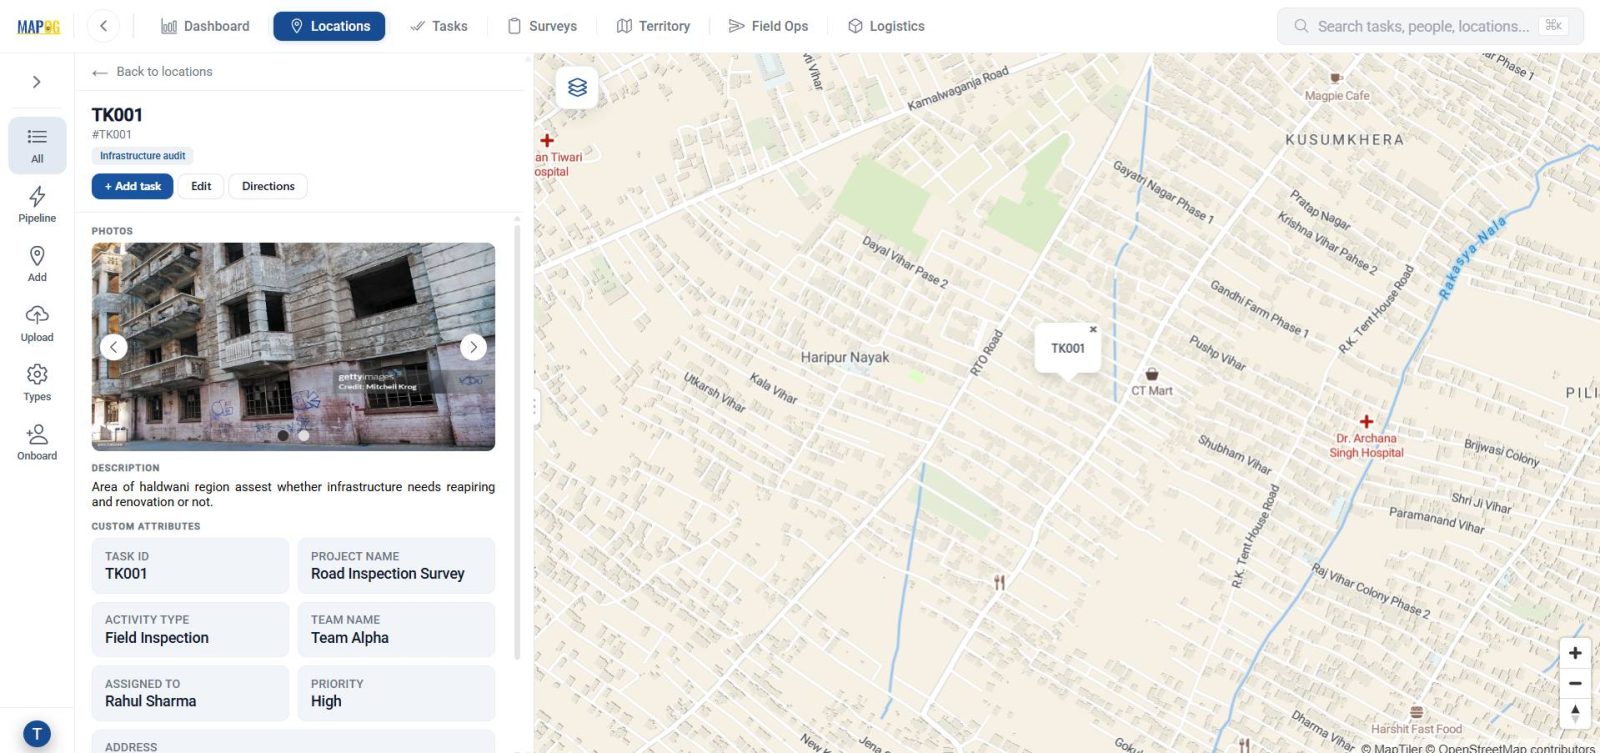
Task: Click the Team Alpha value
Action: click(x=350, y=638)
